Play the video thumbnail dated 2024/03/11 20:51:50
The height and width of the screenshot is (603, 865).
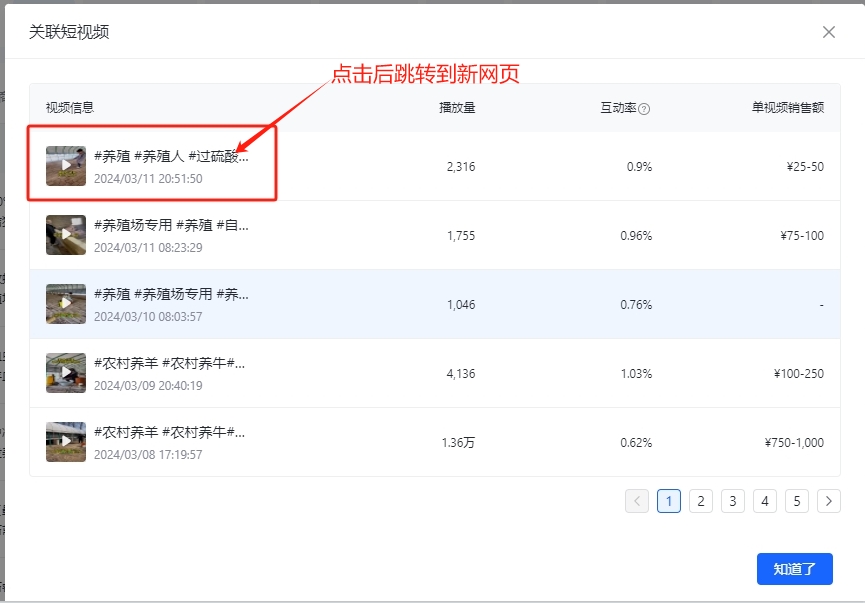click(x=66, y=166)
